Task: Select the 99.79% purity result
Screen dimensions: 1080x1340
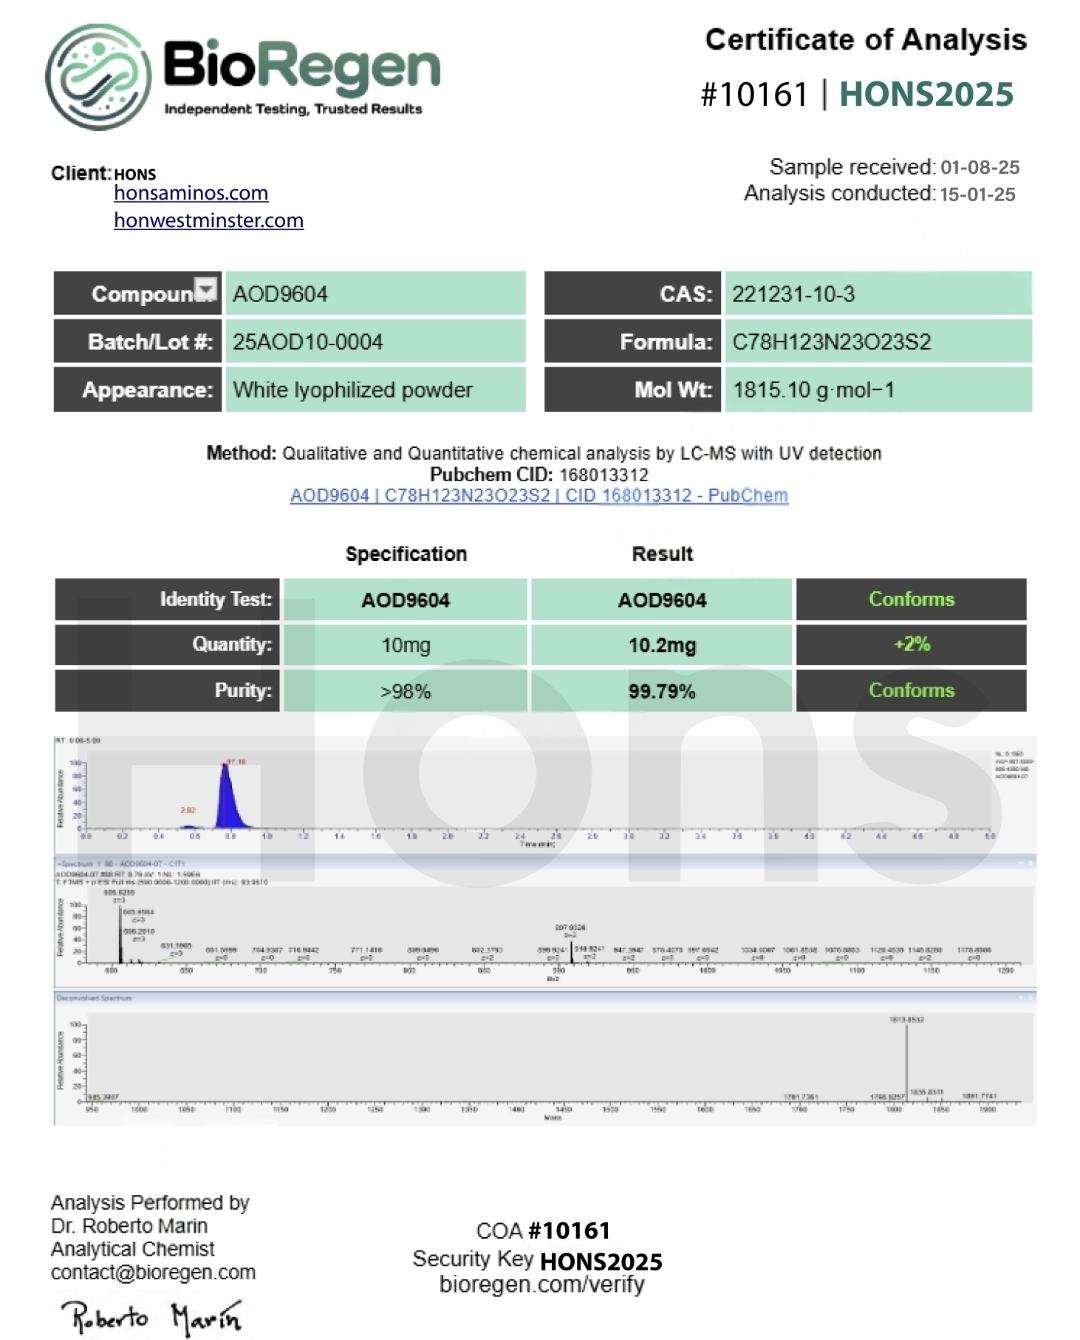Action: pos(662,692)
